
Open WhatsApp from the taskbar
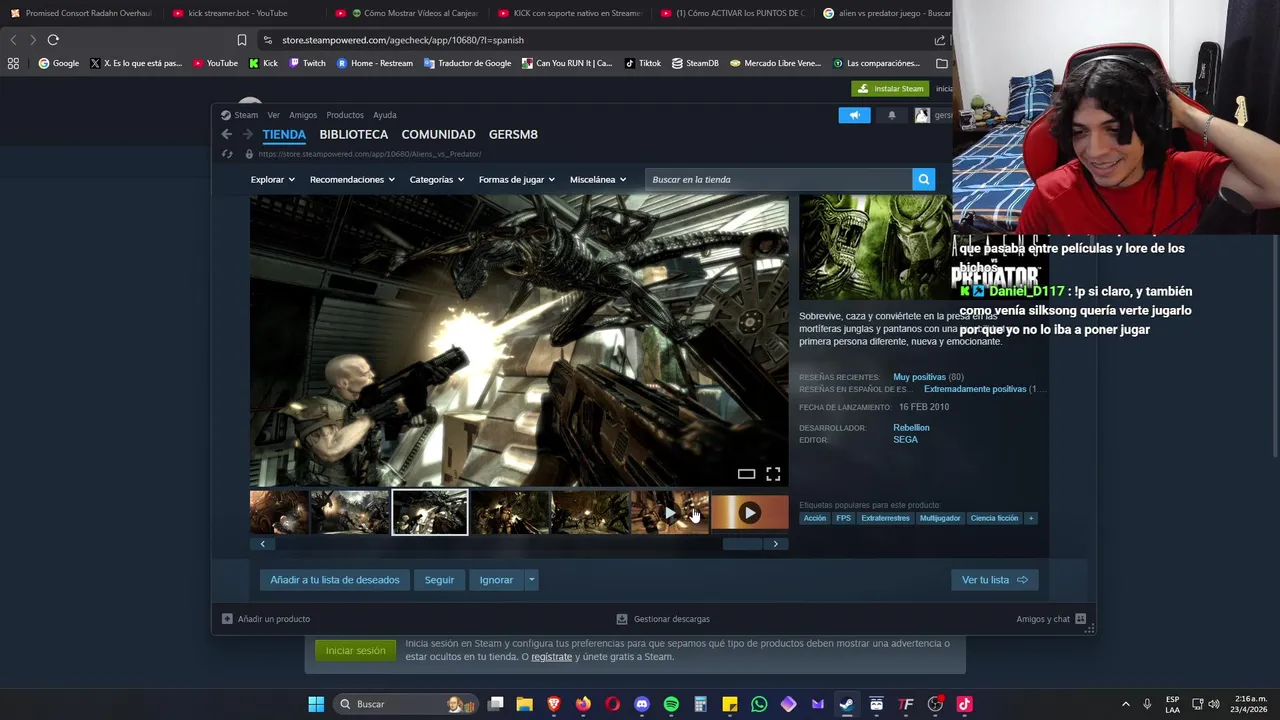click(759, 704)
